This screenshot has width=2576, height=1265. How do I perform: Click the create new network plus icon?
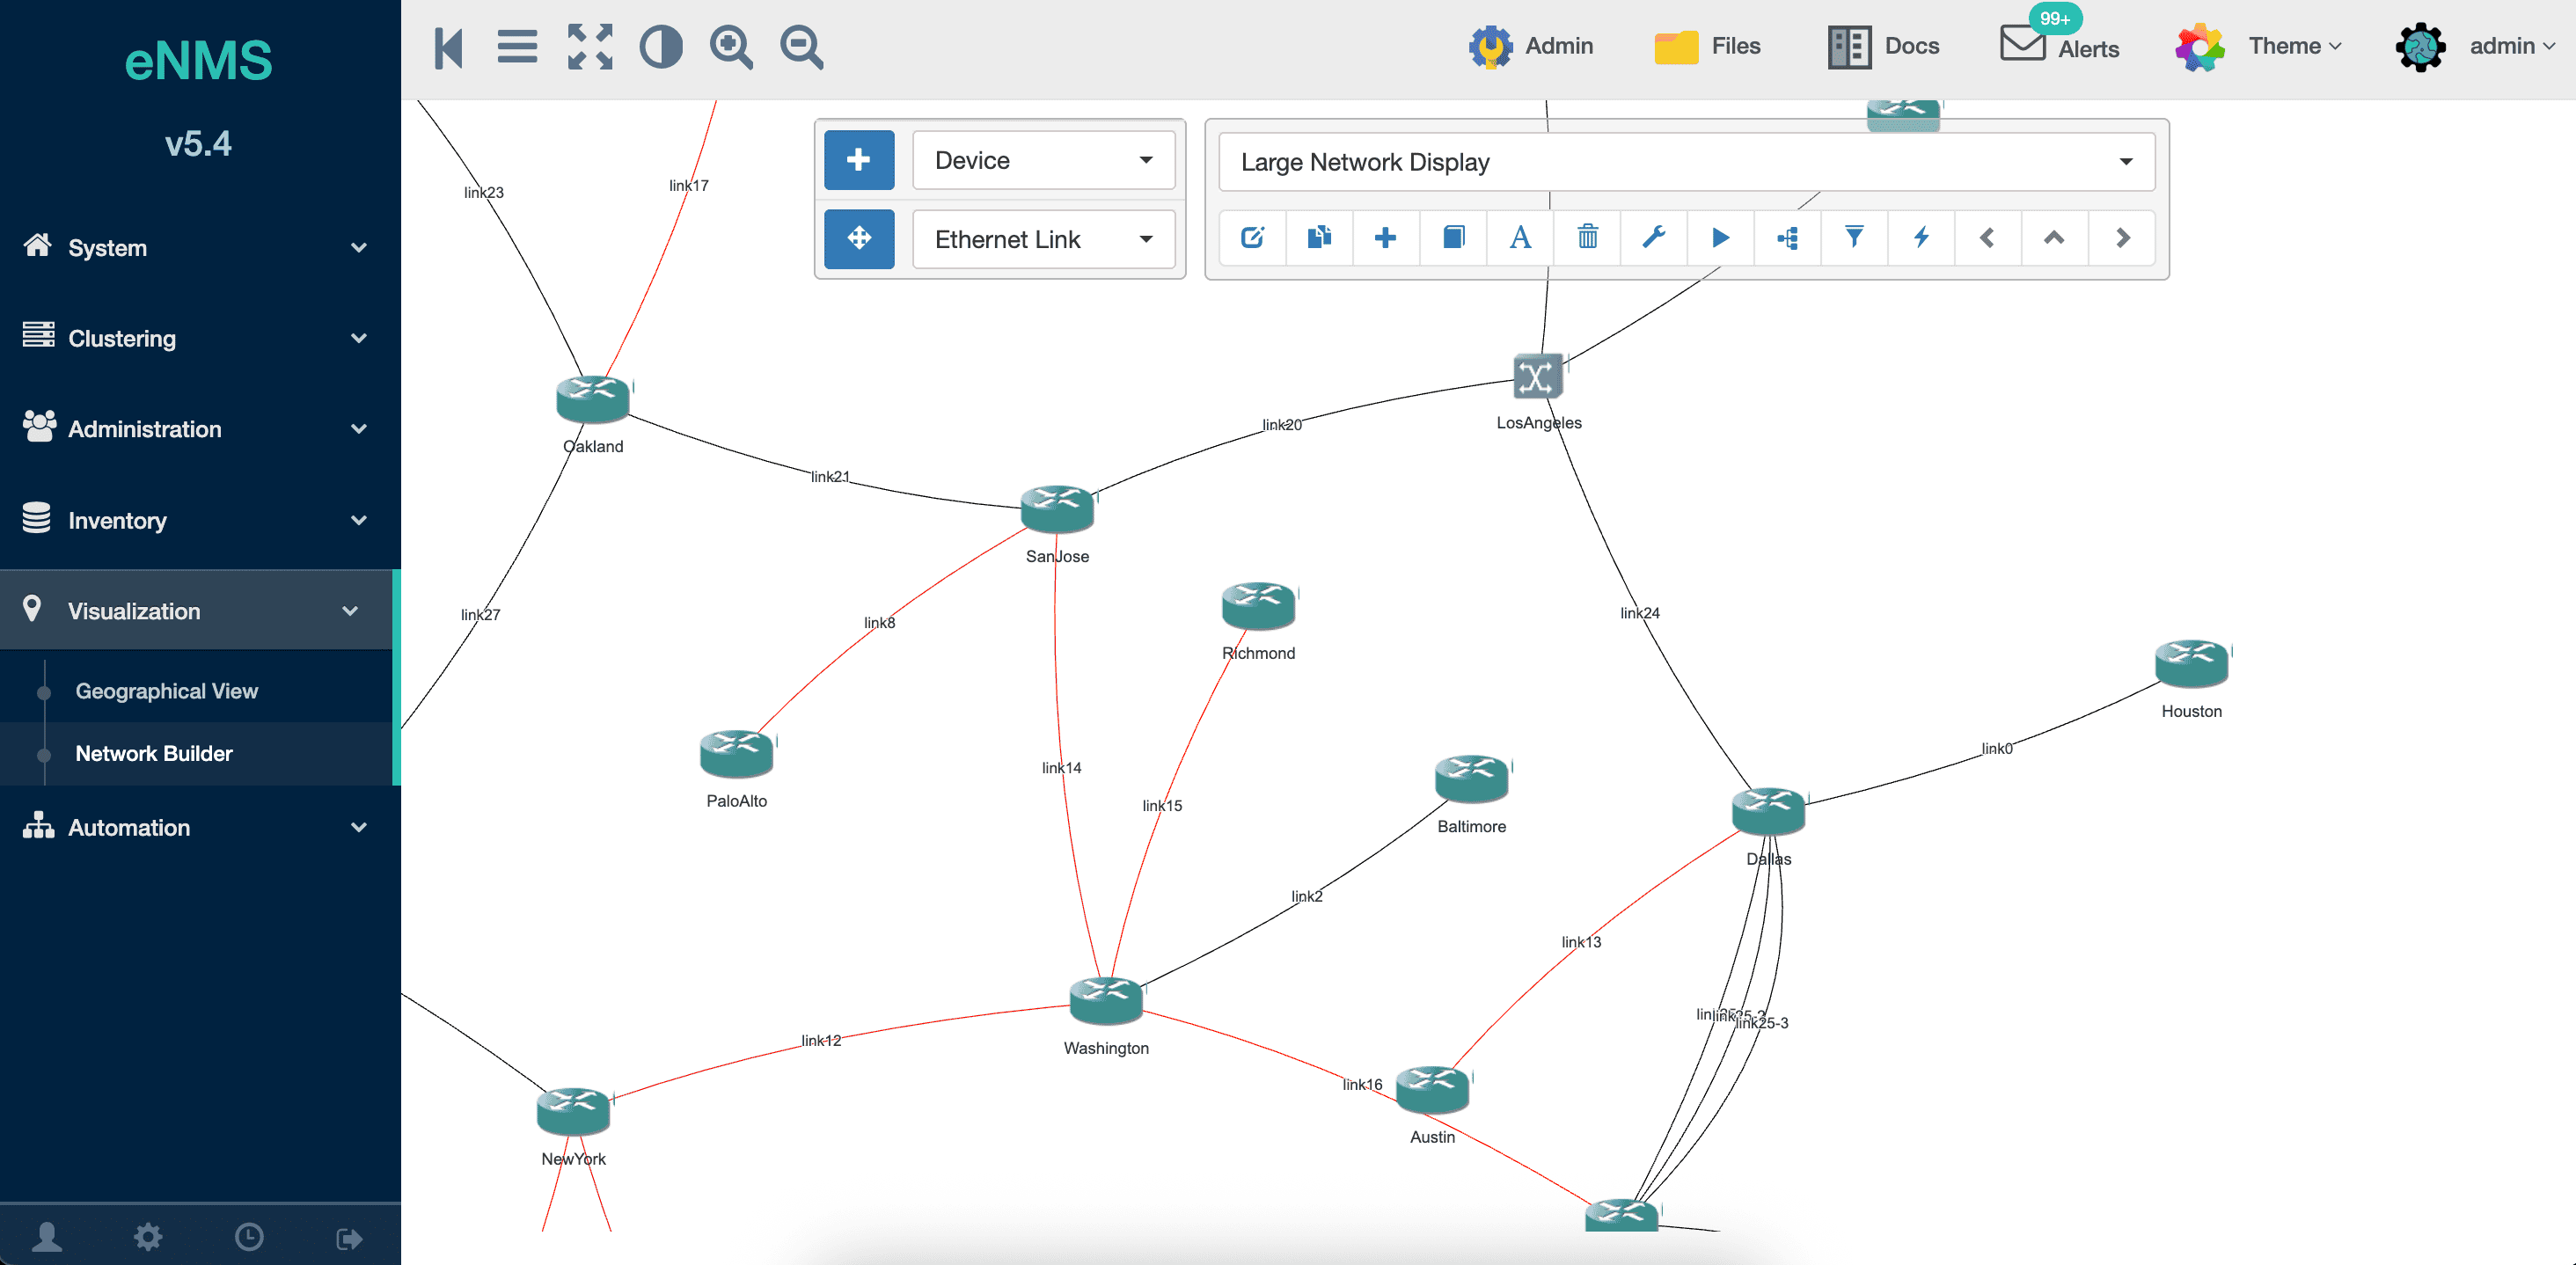[1385, 238]
